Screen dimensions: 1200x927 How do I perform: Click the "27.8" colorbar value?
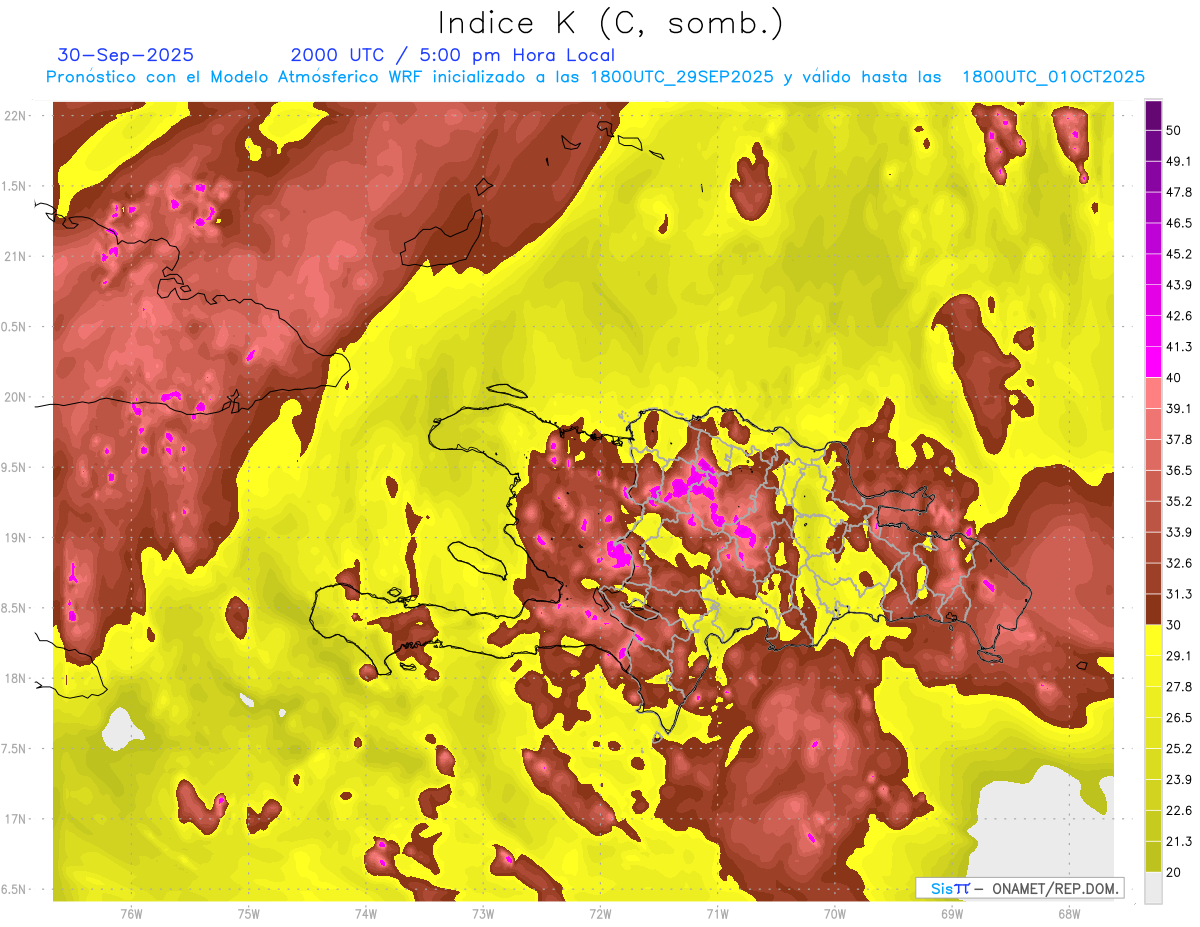pos(1180,687)
